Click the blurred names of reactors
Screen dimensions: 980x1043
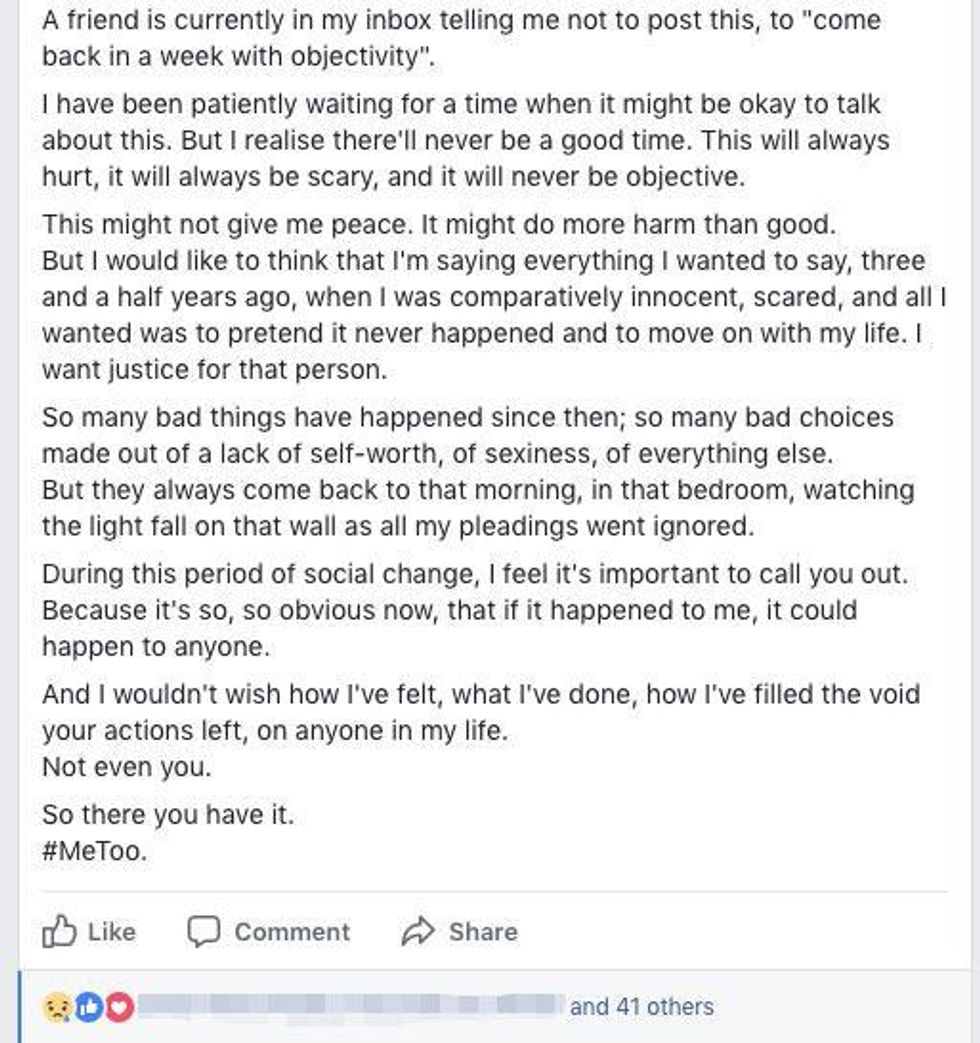click(351, 1006)
